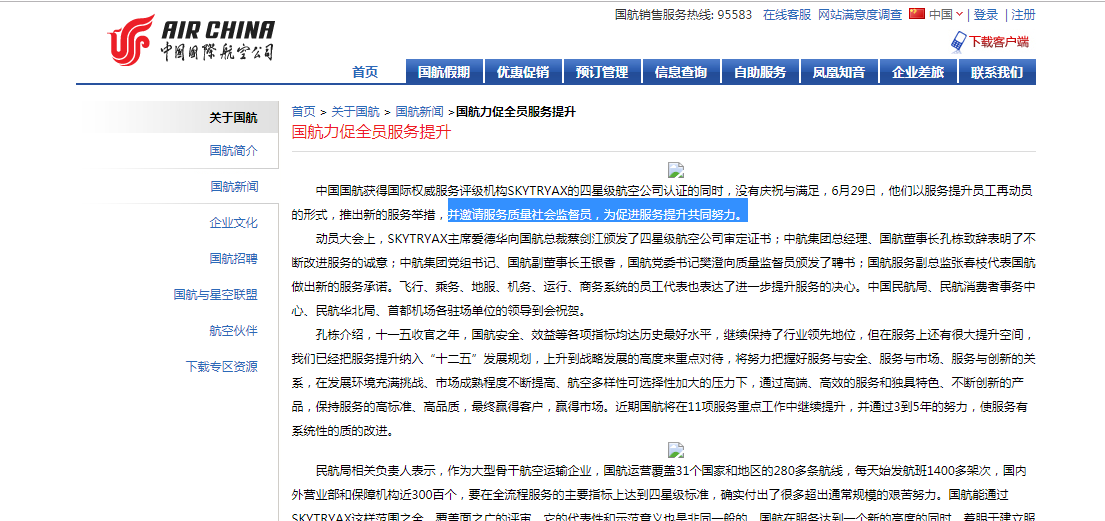Click the broken image placeholder mid-article
Image resolution: width=1105 pixels, height=521 pixels.
pos(676,450)
